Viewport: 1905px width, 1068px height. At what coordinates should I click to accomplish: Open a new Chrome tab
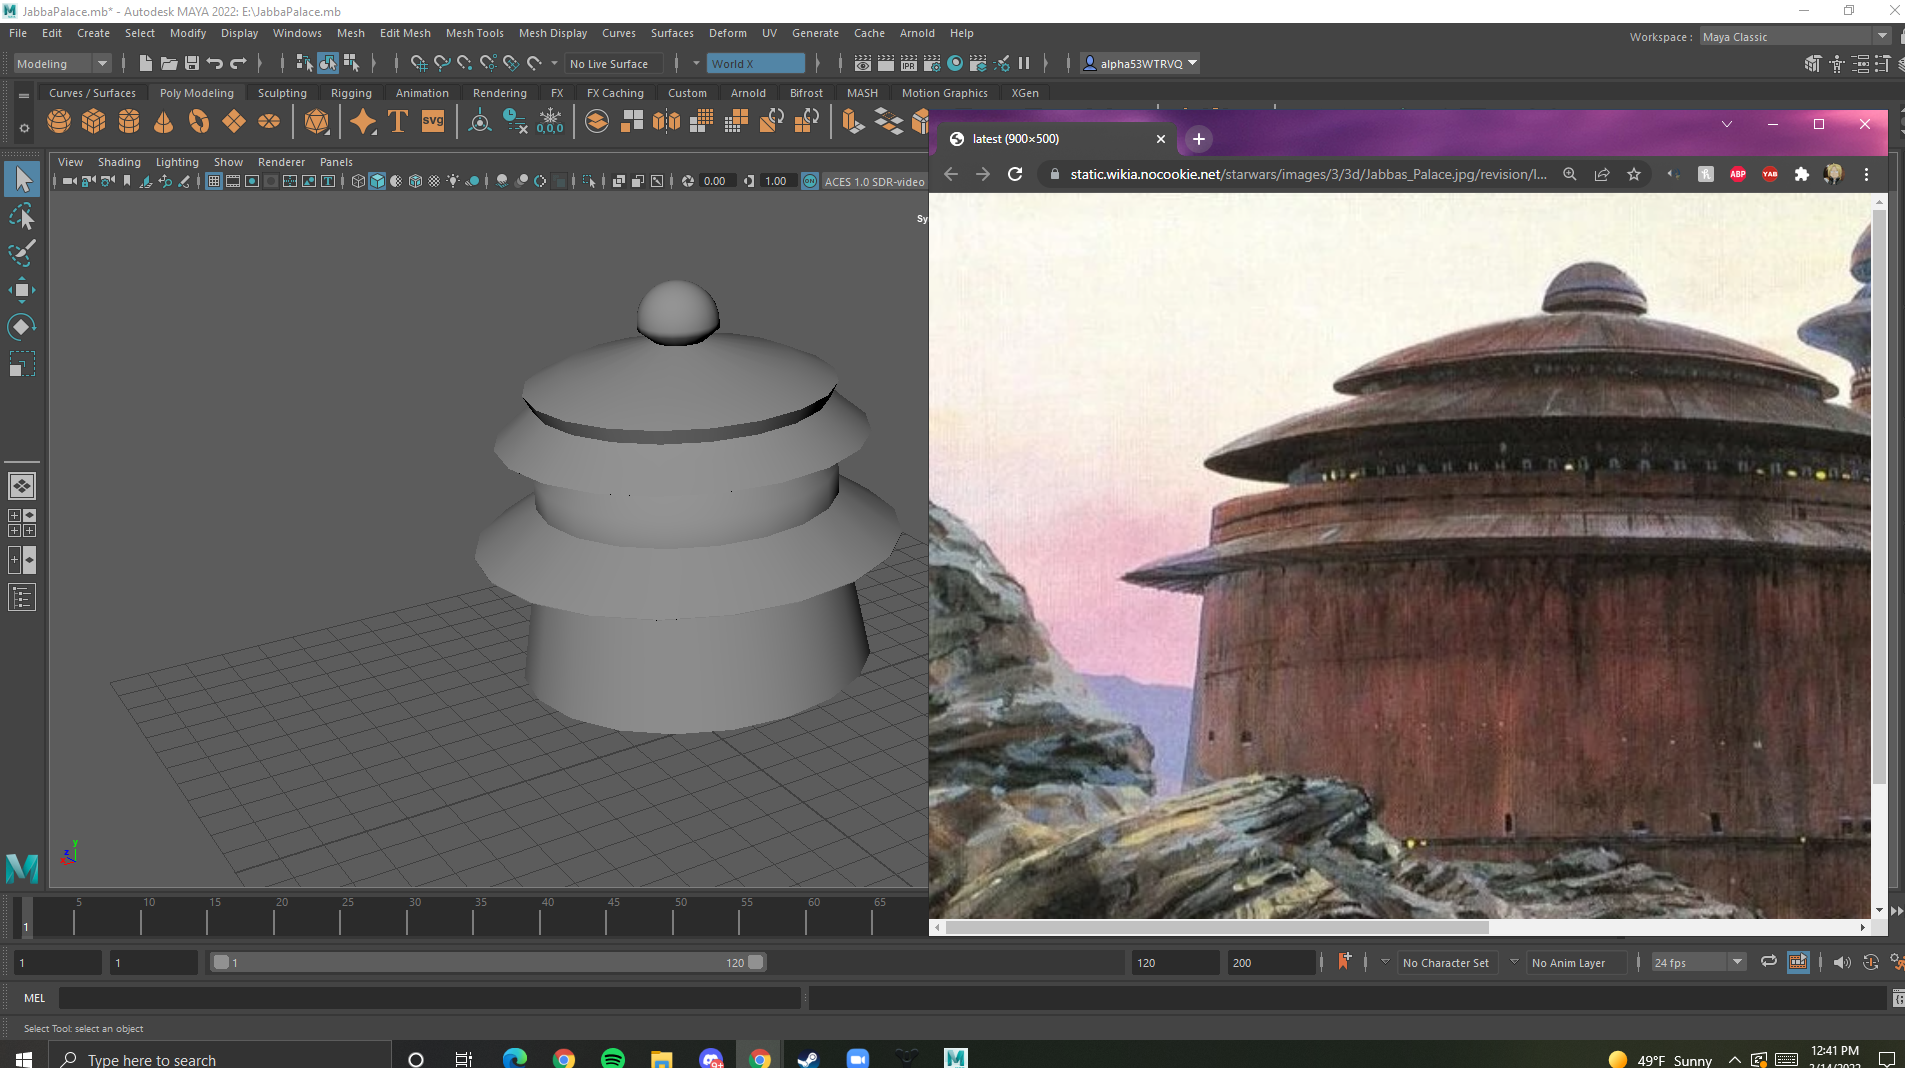(x=1198, y=139)
